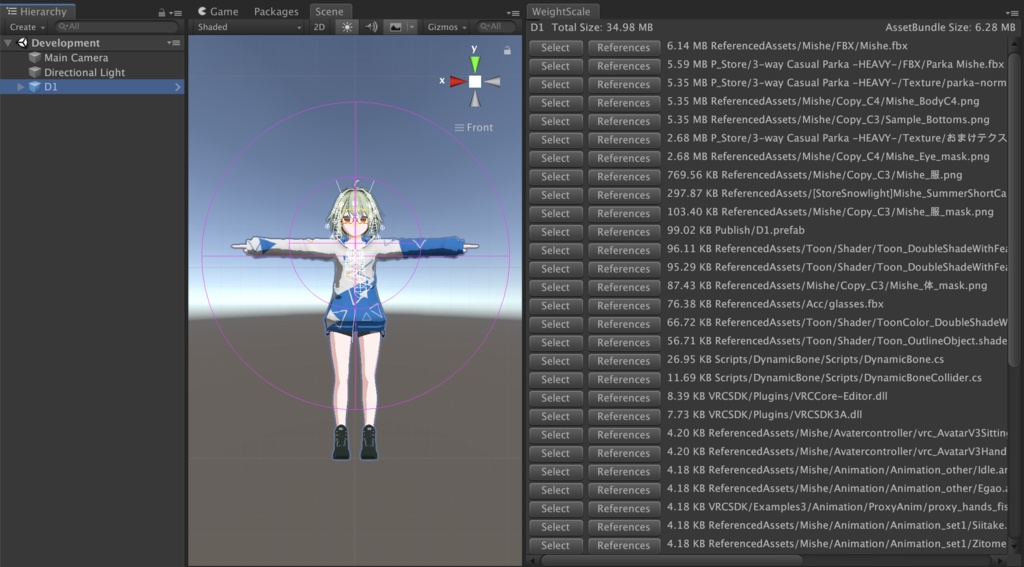Click the WeightScale vertical scrollbar
The height and width of the screenshot is (567, 1024).
pyautogui.click(x=1014, y=209)
